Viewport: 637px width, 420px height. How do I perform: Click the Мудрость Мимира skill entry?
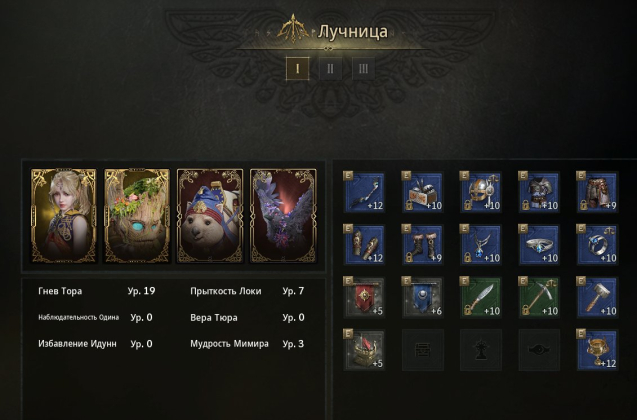[x=247, y=344]
